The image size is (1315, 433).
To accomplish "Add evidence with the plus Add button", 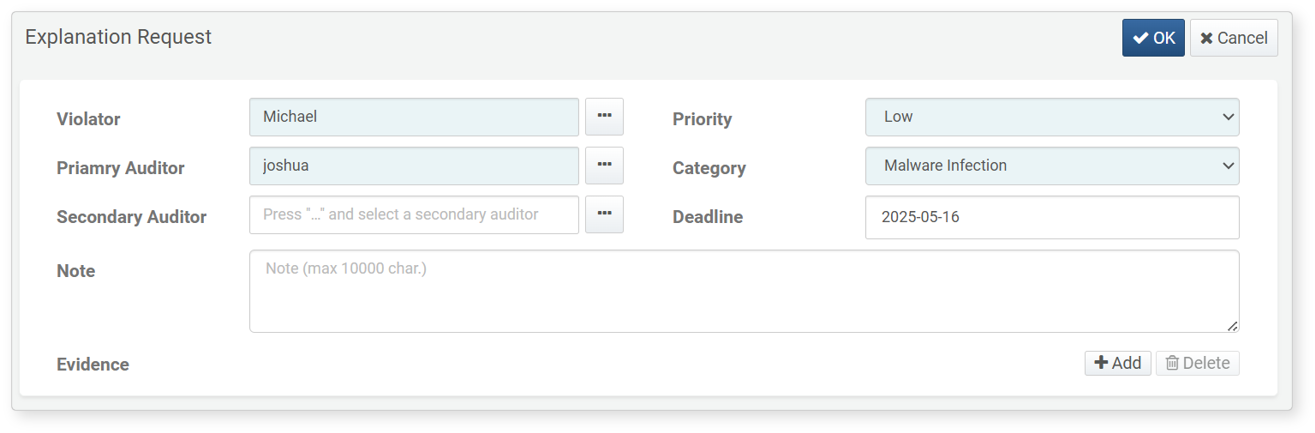I will 1118,363.
